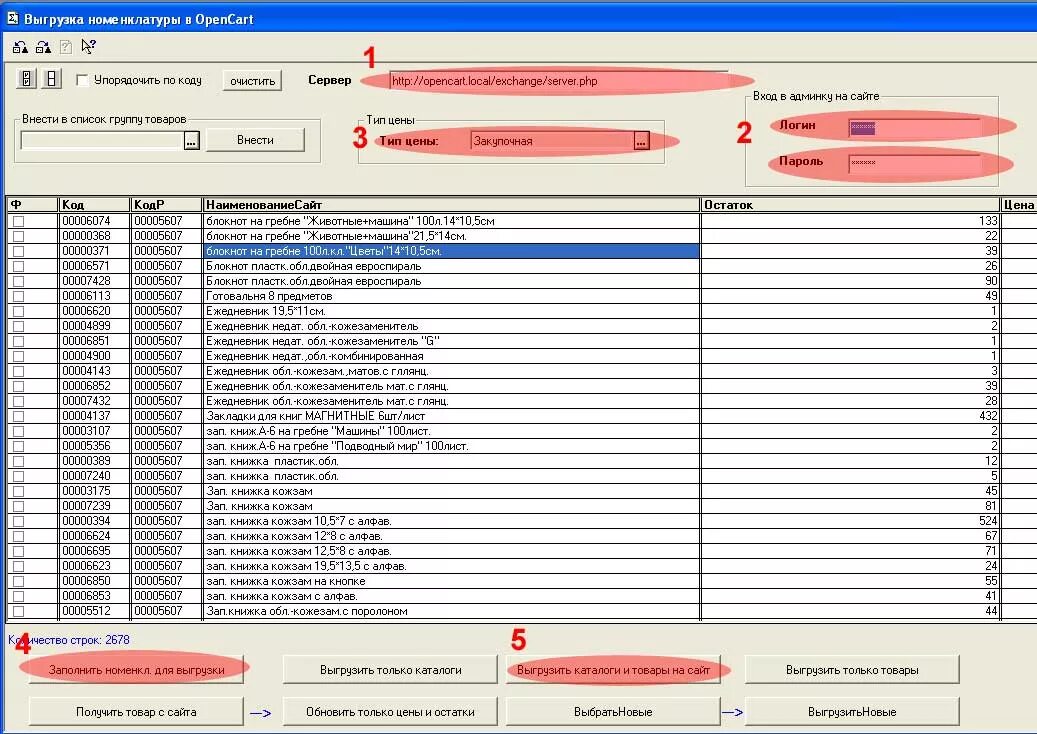
Task: Click 'Выгрузить каталоги и товары на сайт'
Action: 613,670
